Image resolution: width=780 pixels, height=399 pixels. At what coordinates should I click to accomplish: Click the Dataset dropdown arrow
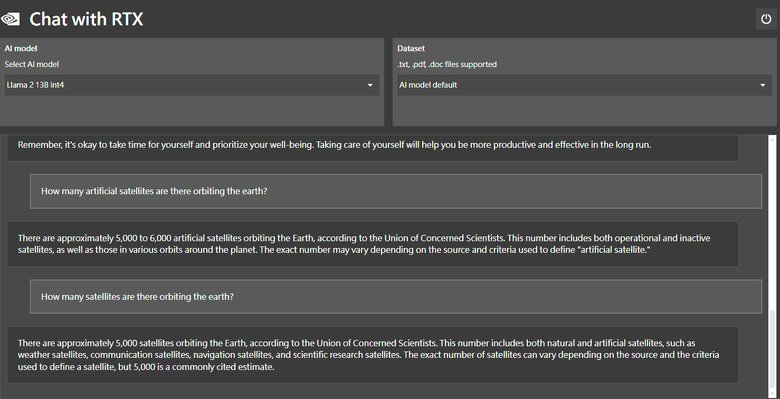pyautogui.click(x=763, y=85)
